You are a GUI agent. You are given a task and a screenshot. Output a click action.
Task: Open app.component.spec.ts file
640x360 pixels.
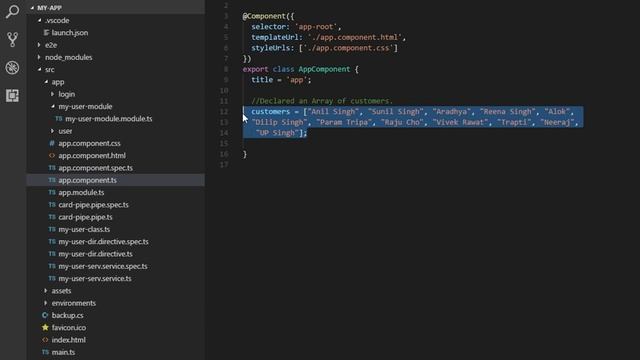(x=96, y=168)
